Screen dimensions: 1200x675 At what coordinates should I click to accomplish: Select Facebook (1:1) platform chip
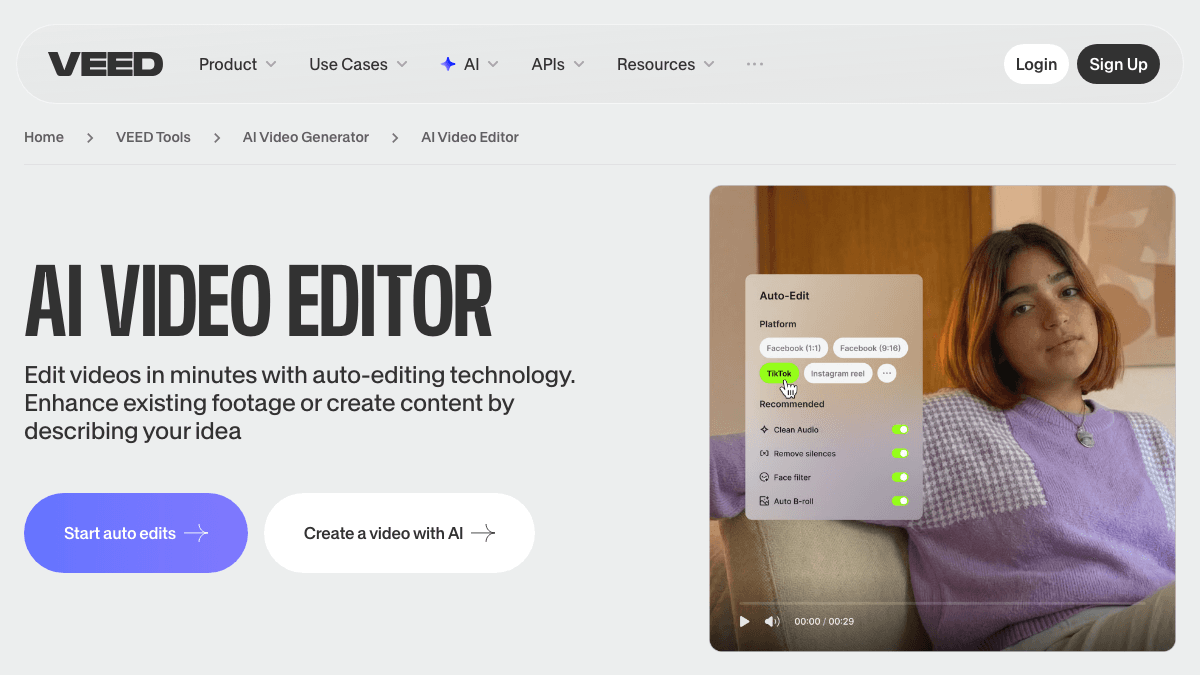click(793, 348)
